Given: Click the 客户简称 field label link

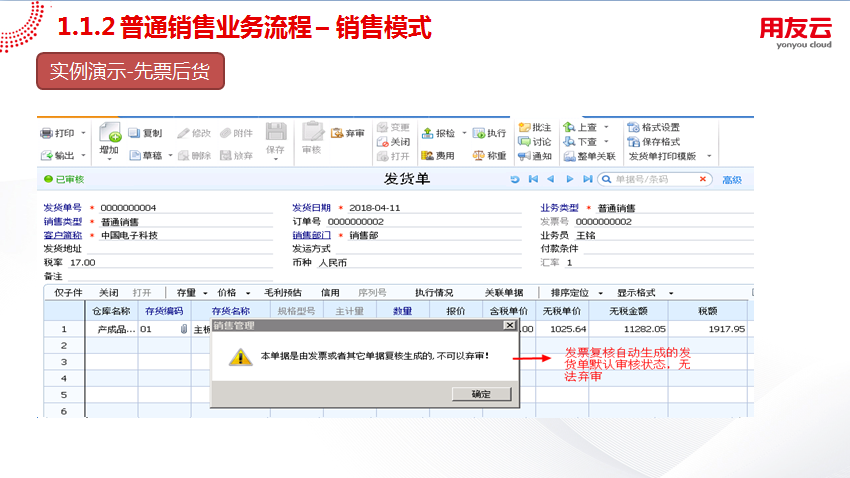Looking at the screenshot, I should click(x=63, y=235).
